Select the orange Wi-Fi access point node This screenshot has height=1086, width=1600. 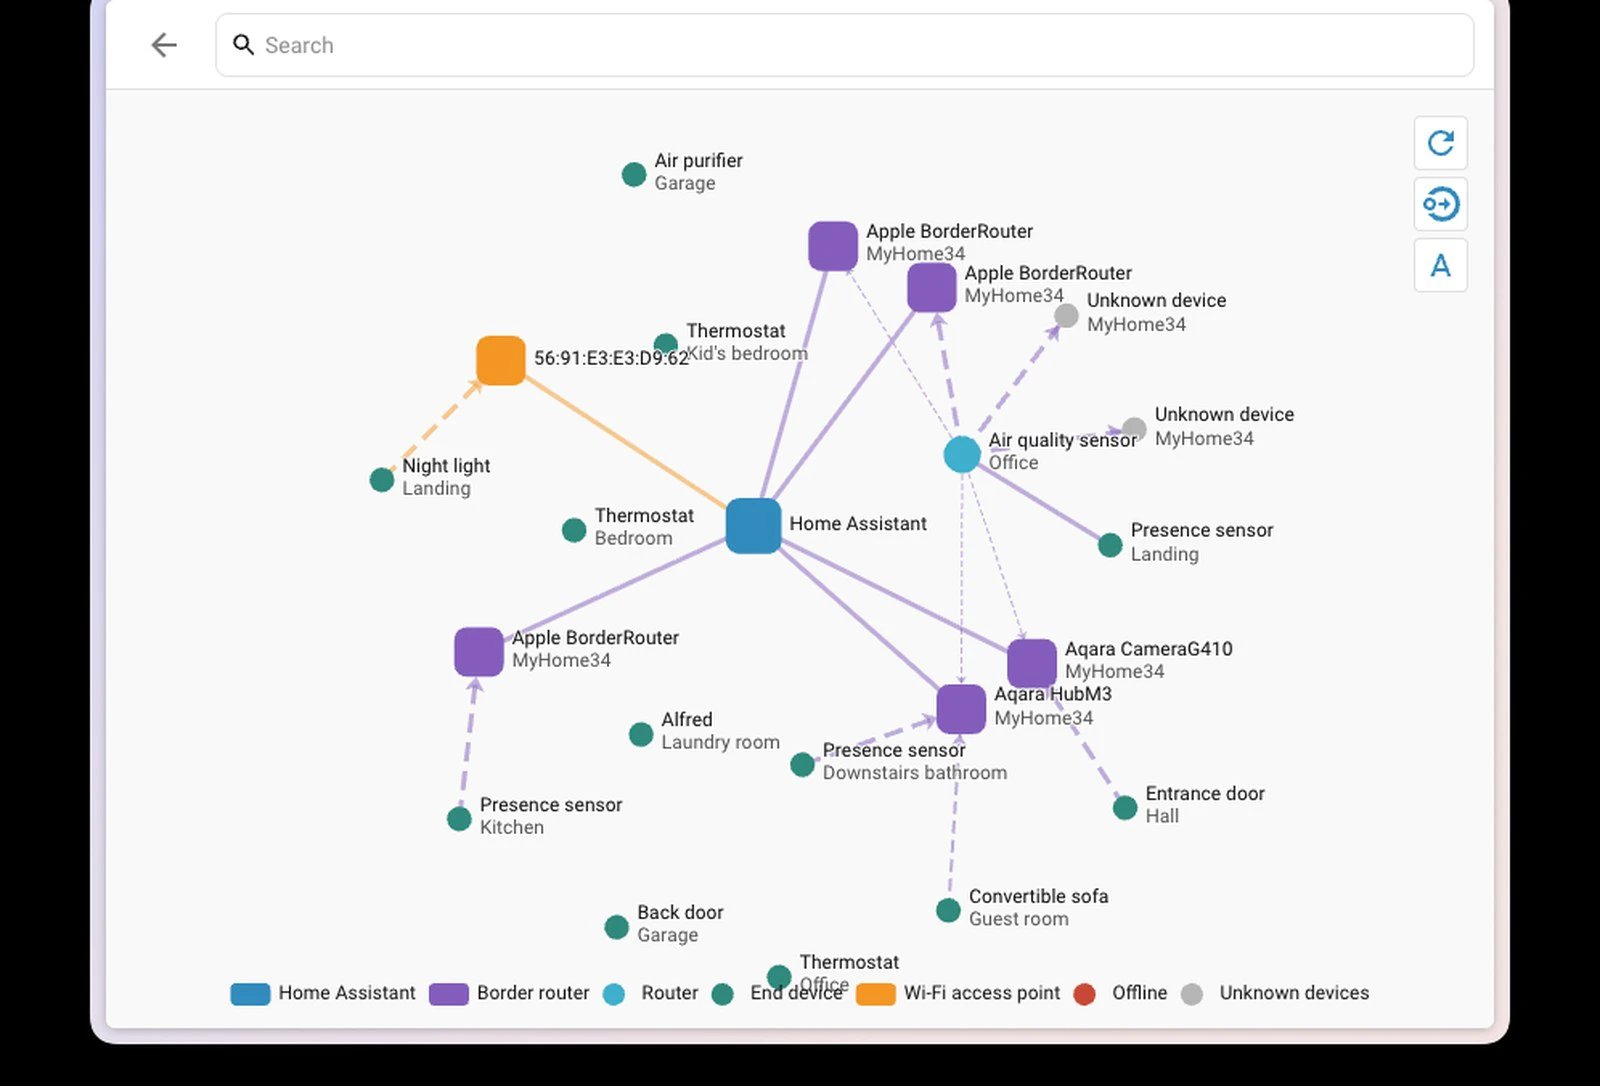coord(501,360)
